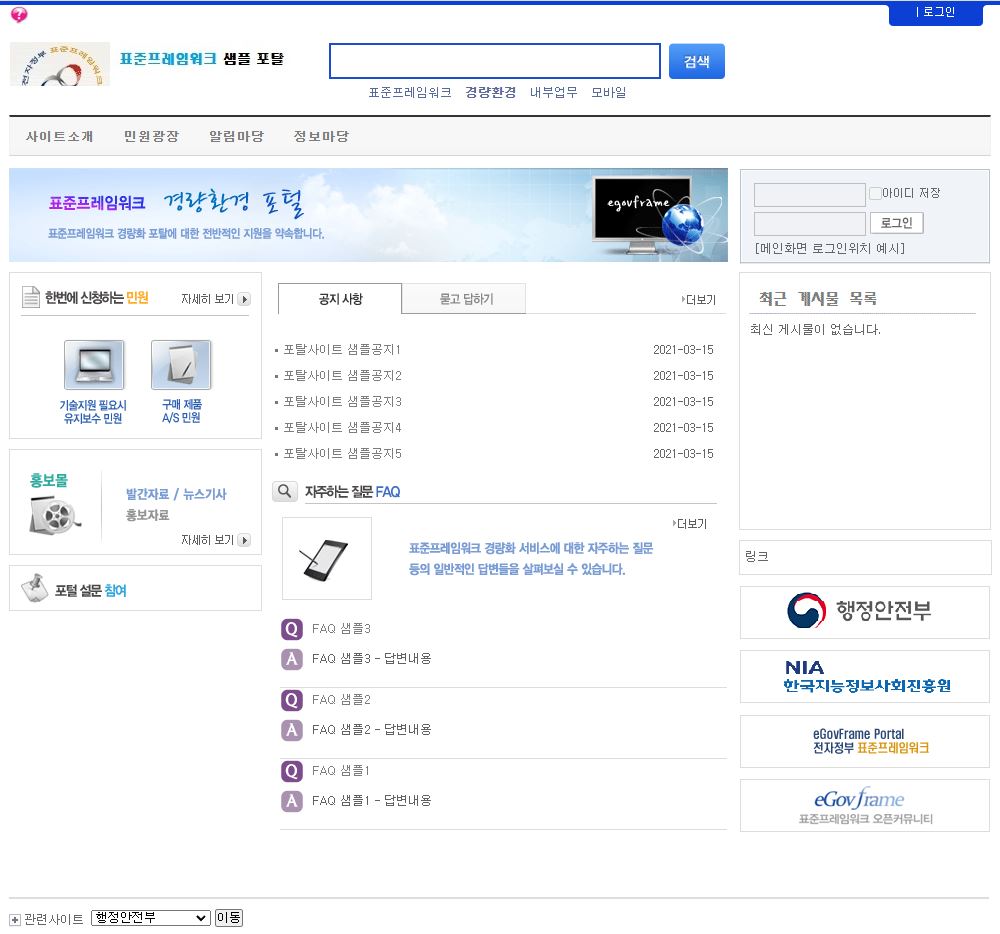Expand 자세히 보기 arrow for 민원 section
The height and width of the screenshot is (934, 1000).
point(244,299)
